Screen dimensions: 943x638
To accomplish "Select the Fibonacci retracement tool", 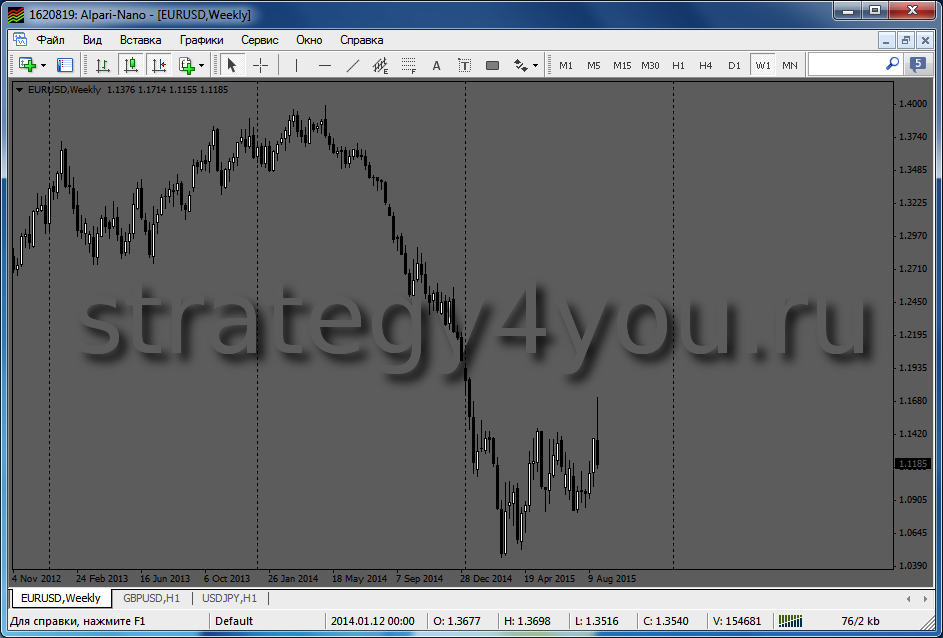I will click(x=408, y=65).
